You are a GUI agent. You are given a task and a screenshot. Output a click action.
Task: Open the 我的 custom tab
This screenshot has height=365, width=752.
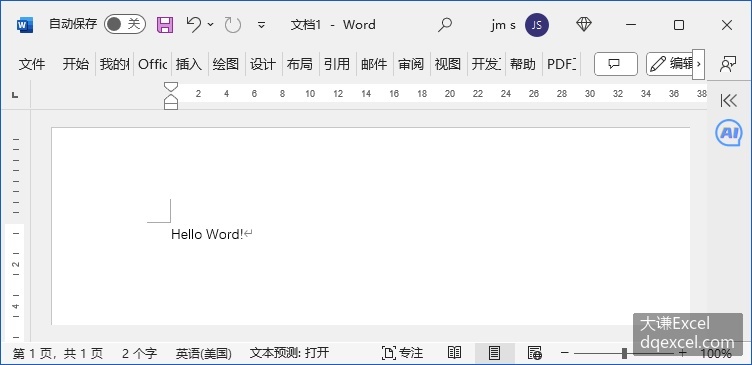pos(114,64)
